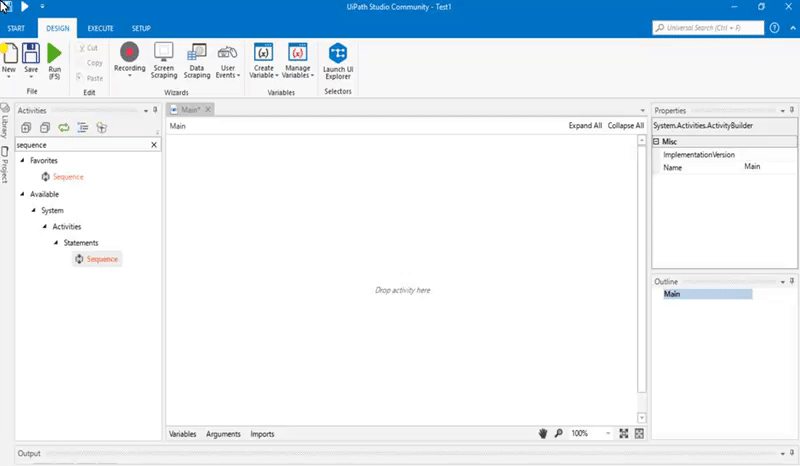Click the green refresh activities icon
The image size is (800, 466).
point(64,128)
